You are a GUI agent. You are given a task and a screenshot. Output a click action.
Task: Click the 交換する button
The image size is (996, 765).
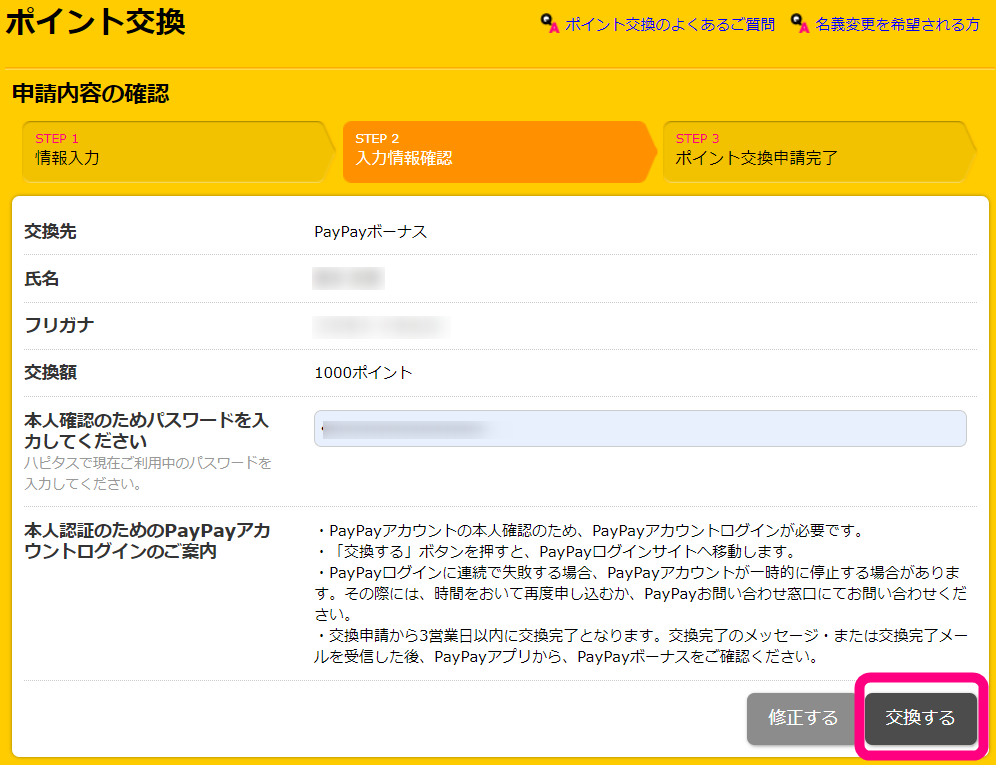(x=920, y=718)
